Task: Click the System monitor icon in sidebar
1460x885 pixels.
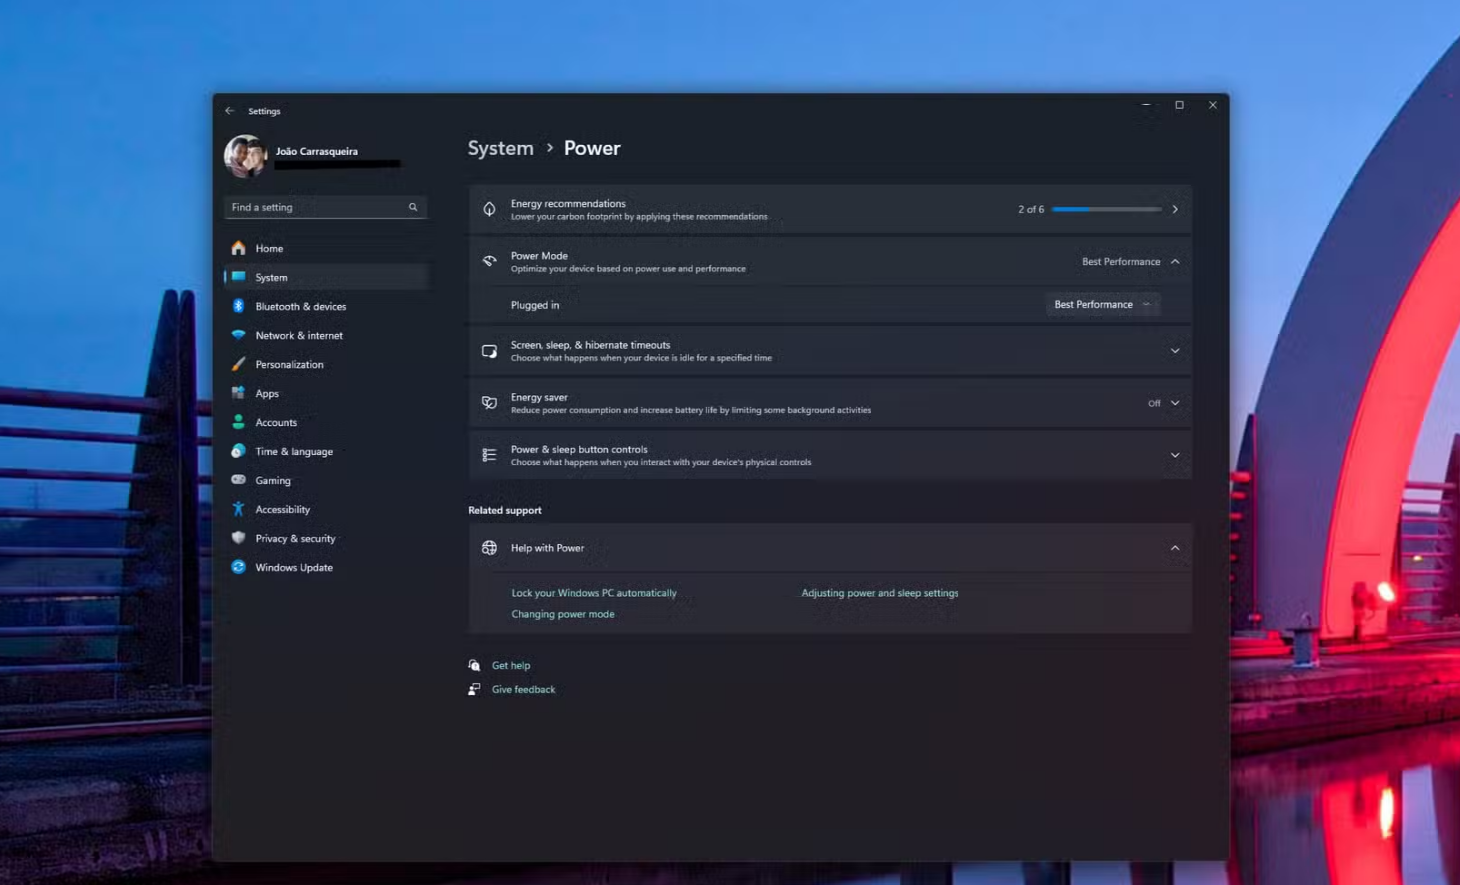Action: pos(238,277)
